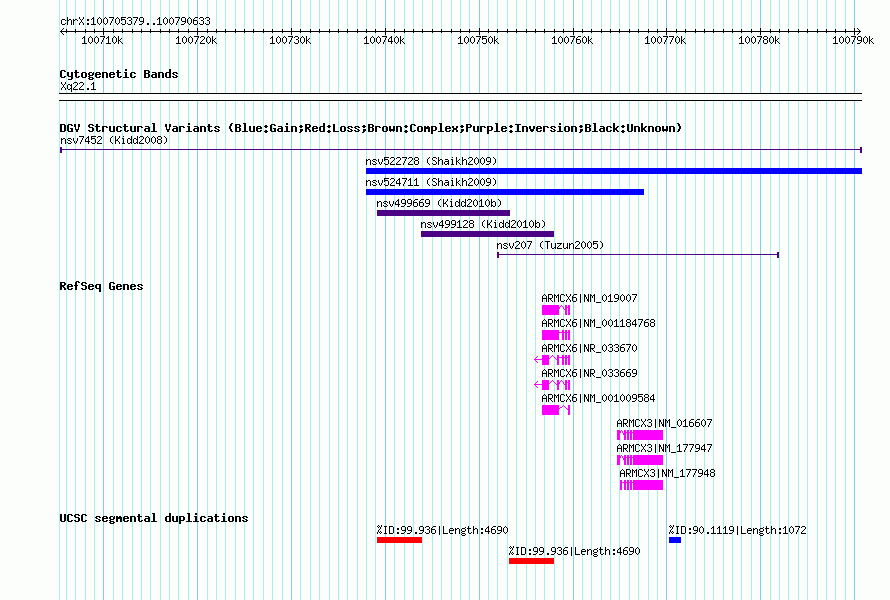Select the ARMCX6 NM_001184768 gene glyph
This screenshot has width=890, height=600.
coord(556,335)
